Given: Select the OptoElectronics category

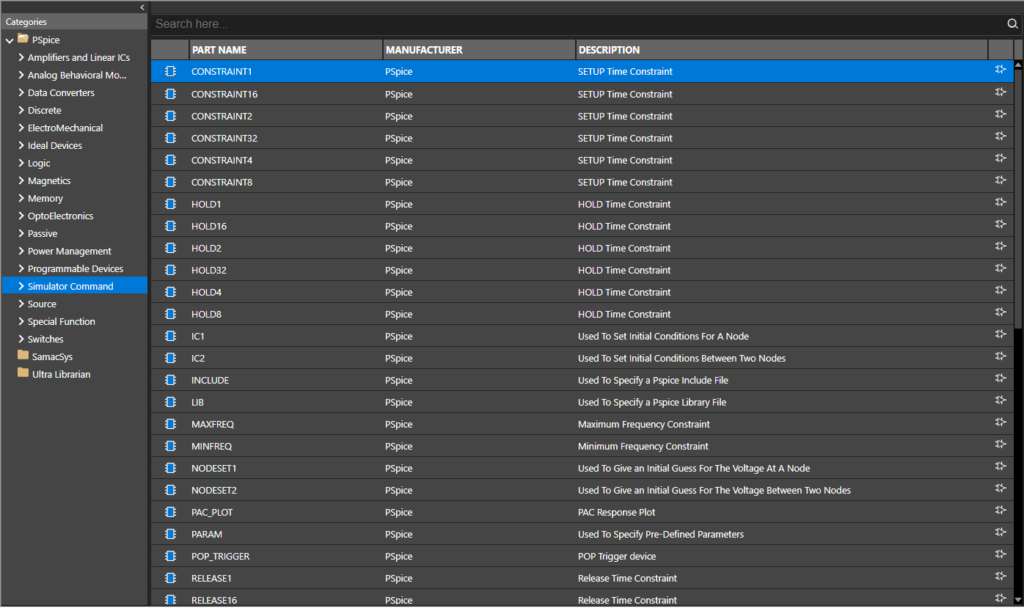Looking at the screenshot, I should (60, 216).
